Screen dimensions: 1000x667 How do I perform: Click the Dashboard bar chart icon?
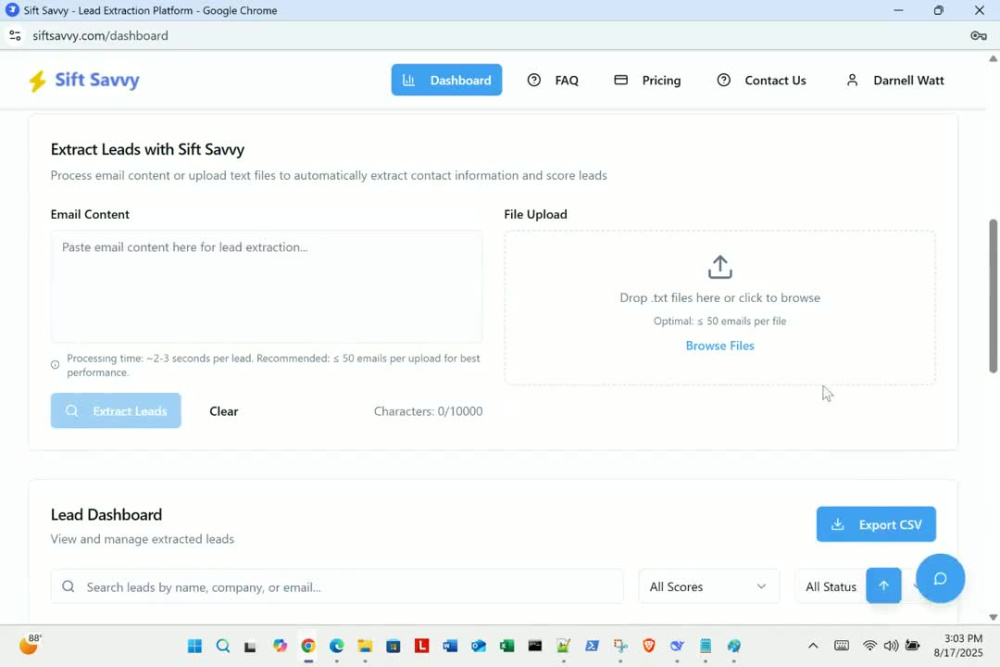pyautogui.click(x=409, y=80)
